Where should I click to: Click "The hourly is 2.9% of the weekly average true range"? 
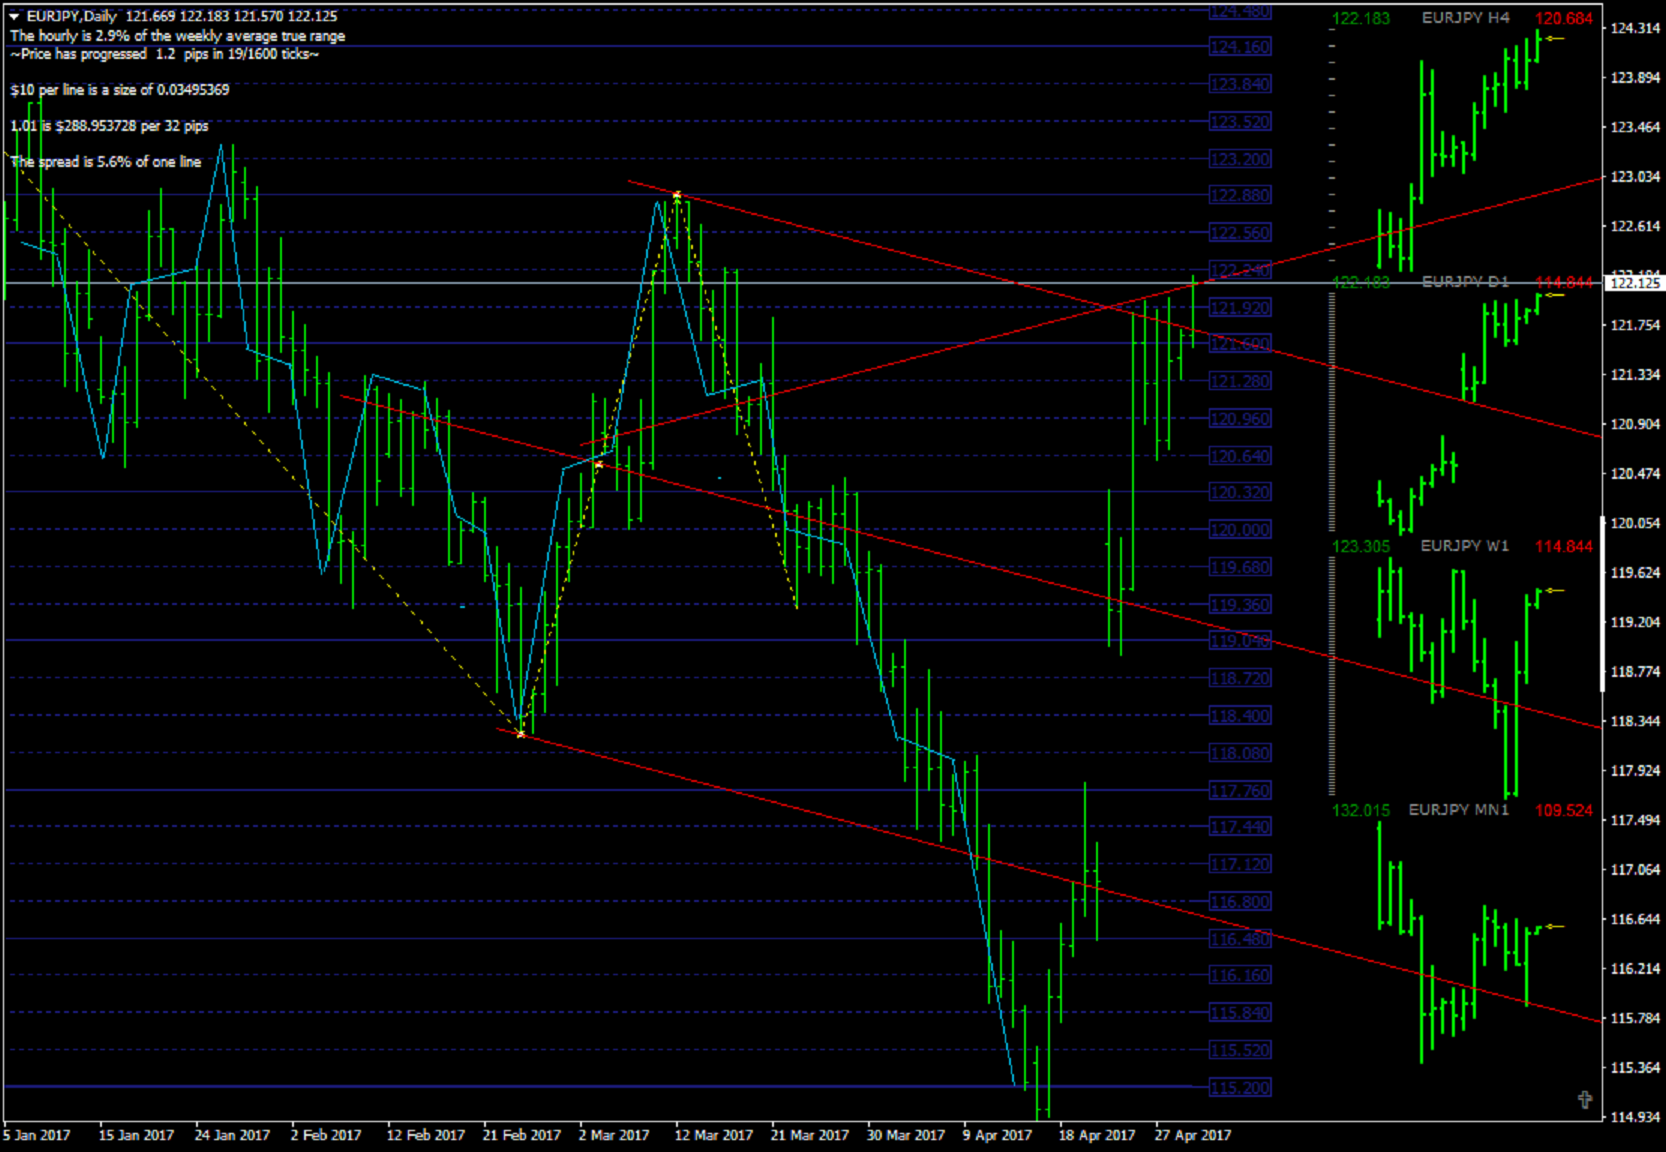pos(178,36)
